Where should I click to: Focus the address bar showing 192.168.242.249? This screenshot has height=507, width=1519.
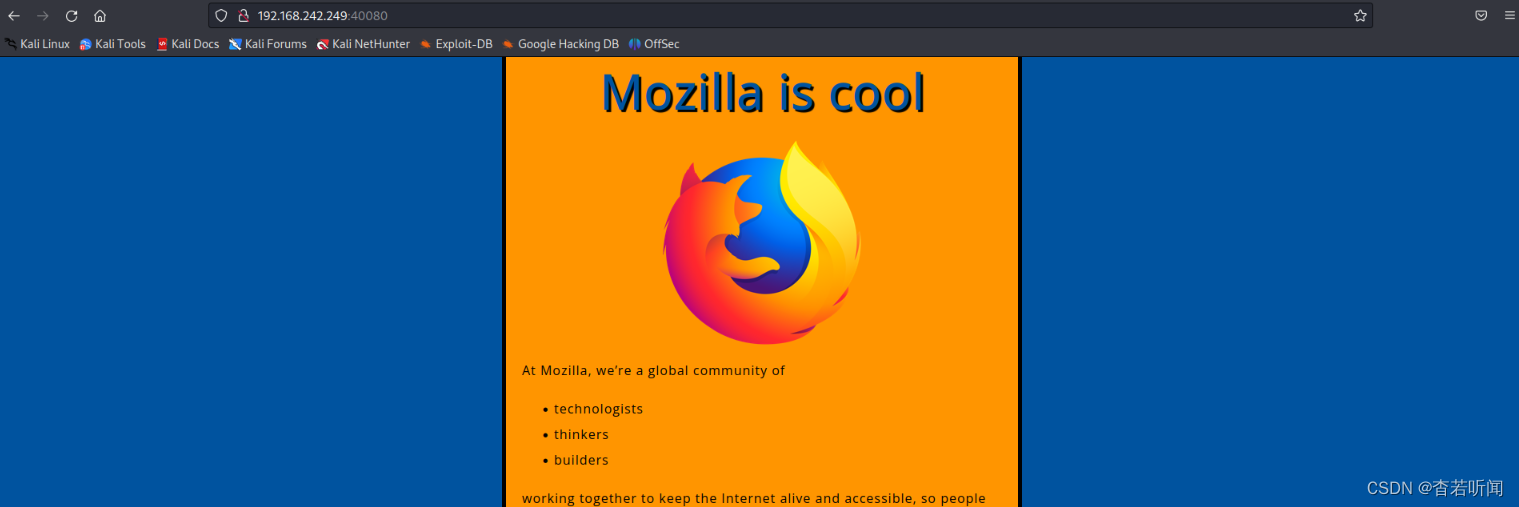click(x=790, y=16)
